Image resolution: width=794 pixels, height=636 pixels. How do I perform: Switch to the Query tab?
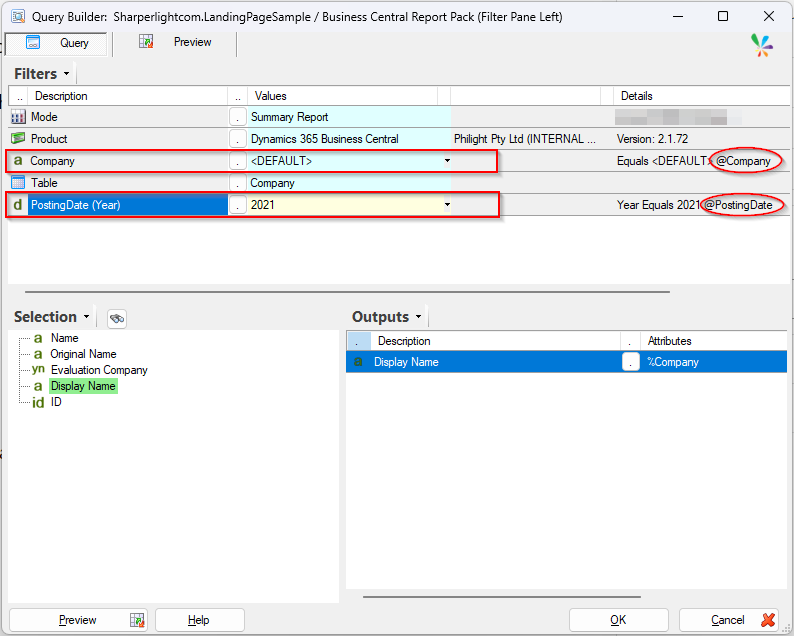coord(56,44)
